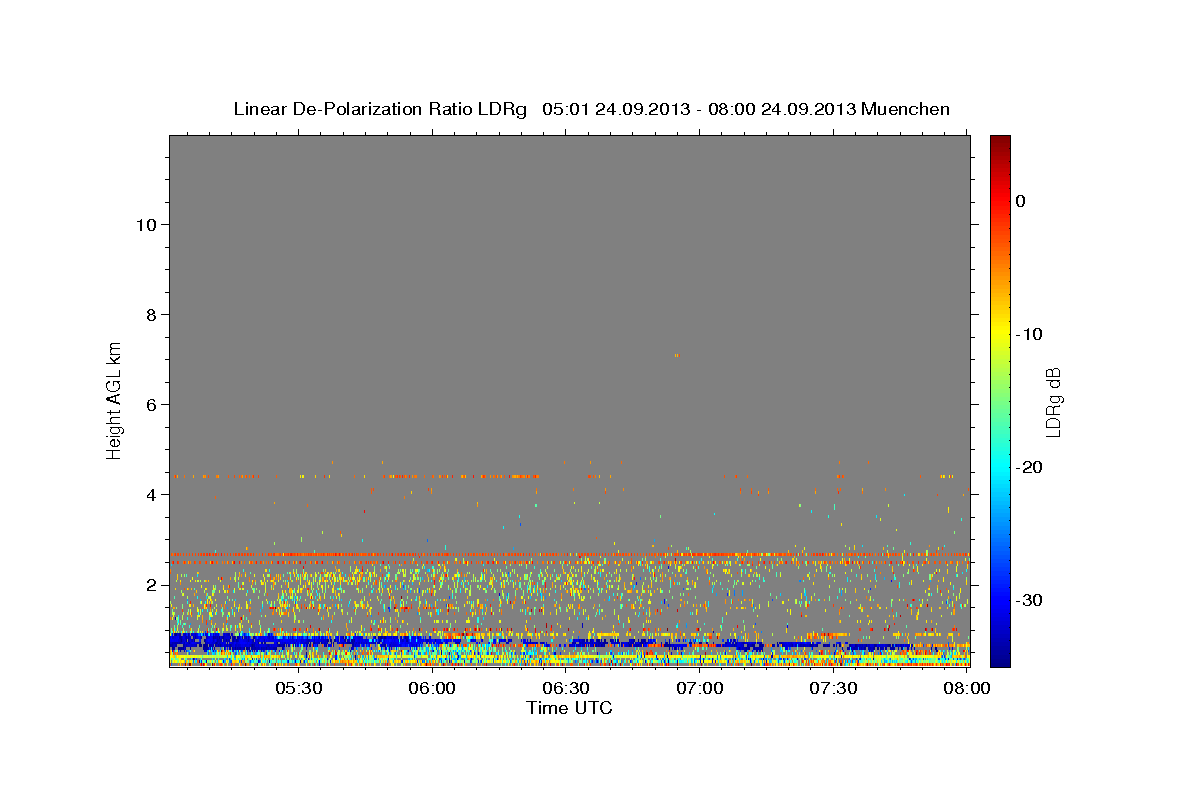1200x800 pixels.
Task: Click the 06:30 time tick label
Action: pos(566,688)
